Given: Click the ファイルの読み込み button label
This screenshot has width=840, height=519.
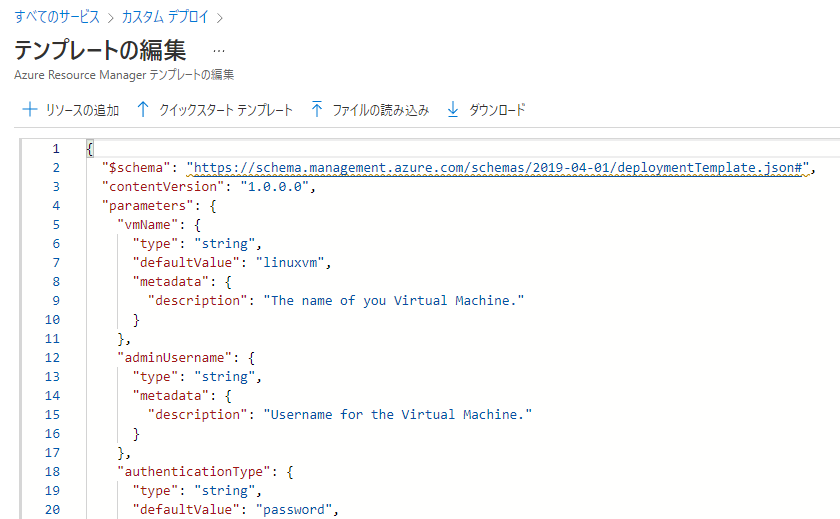Looking at the screenshot, I should pos(380,110).
